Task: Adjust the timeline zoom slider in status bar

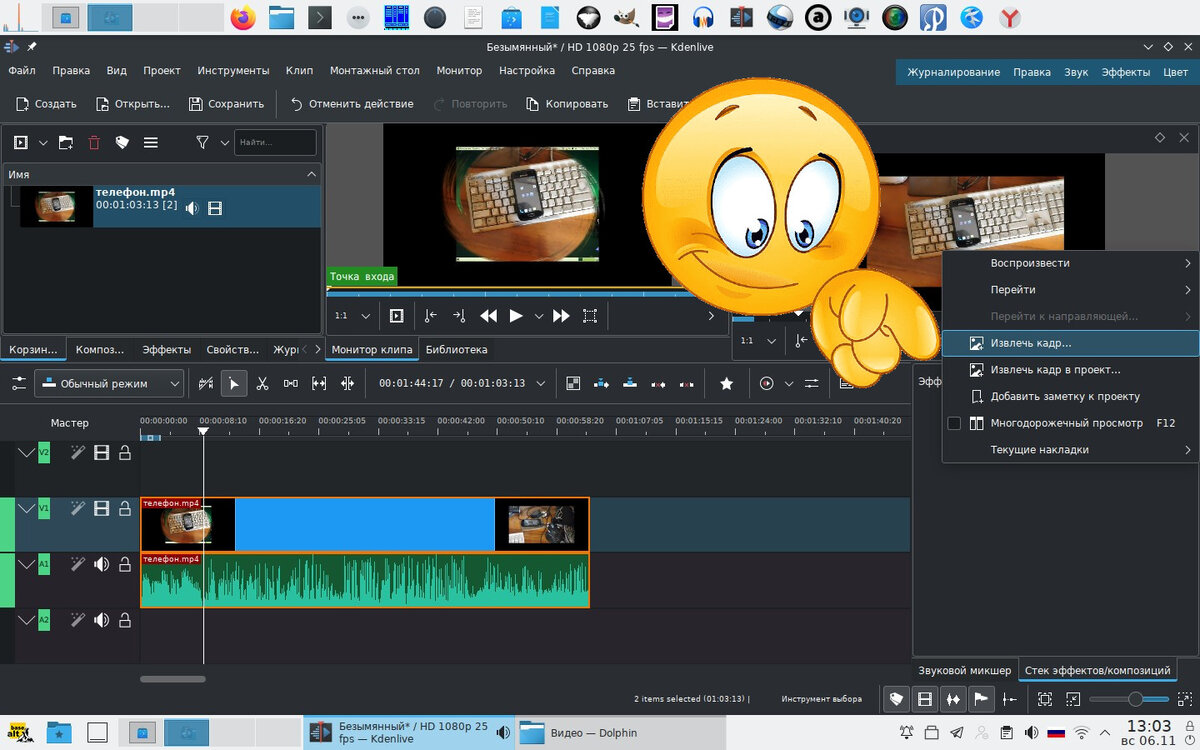Action: click(x=1129, y=699)
